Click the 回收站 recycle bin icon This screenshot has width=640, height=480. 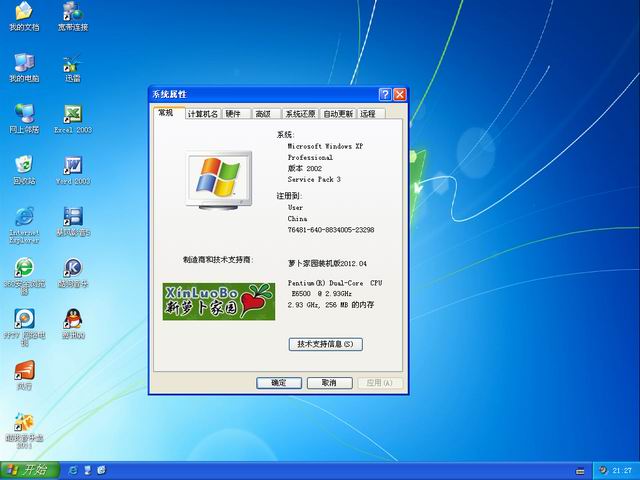pyautogui.click(x=24, y=170)
